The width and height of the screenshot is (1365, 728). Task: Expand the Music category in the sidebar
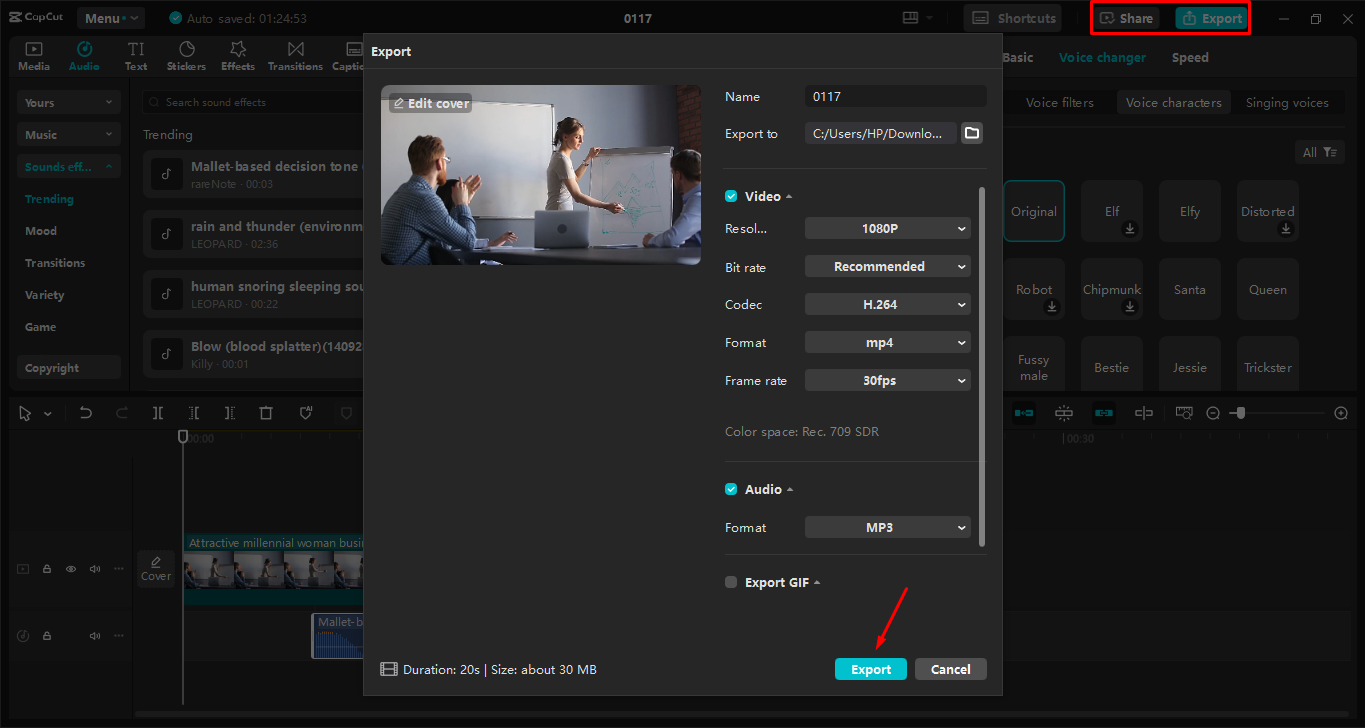coord(69,134)
